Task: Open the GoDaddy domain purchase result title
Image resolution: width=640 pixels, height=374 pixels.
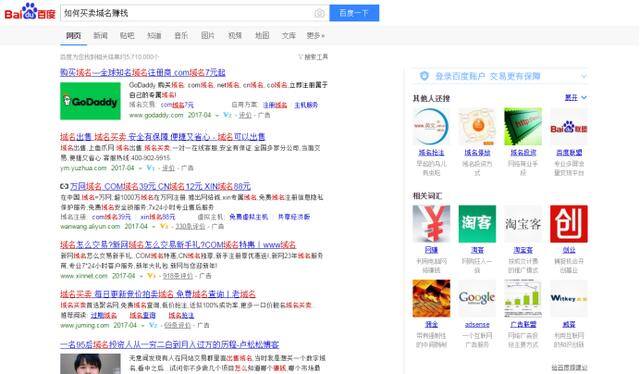Action: tap(143, 72)
